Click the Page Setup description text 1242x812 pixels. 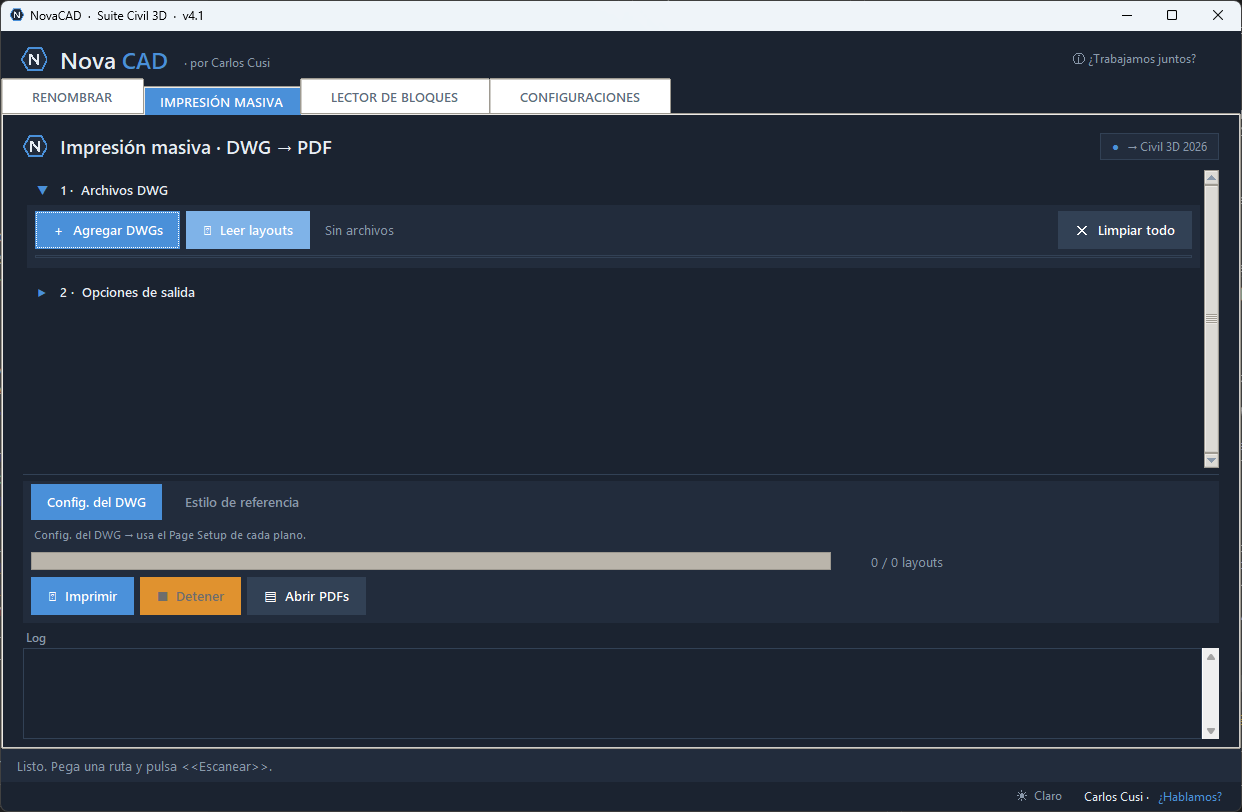click(x=170, y=535)
